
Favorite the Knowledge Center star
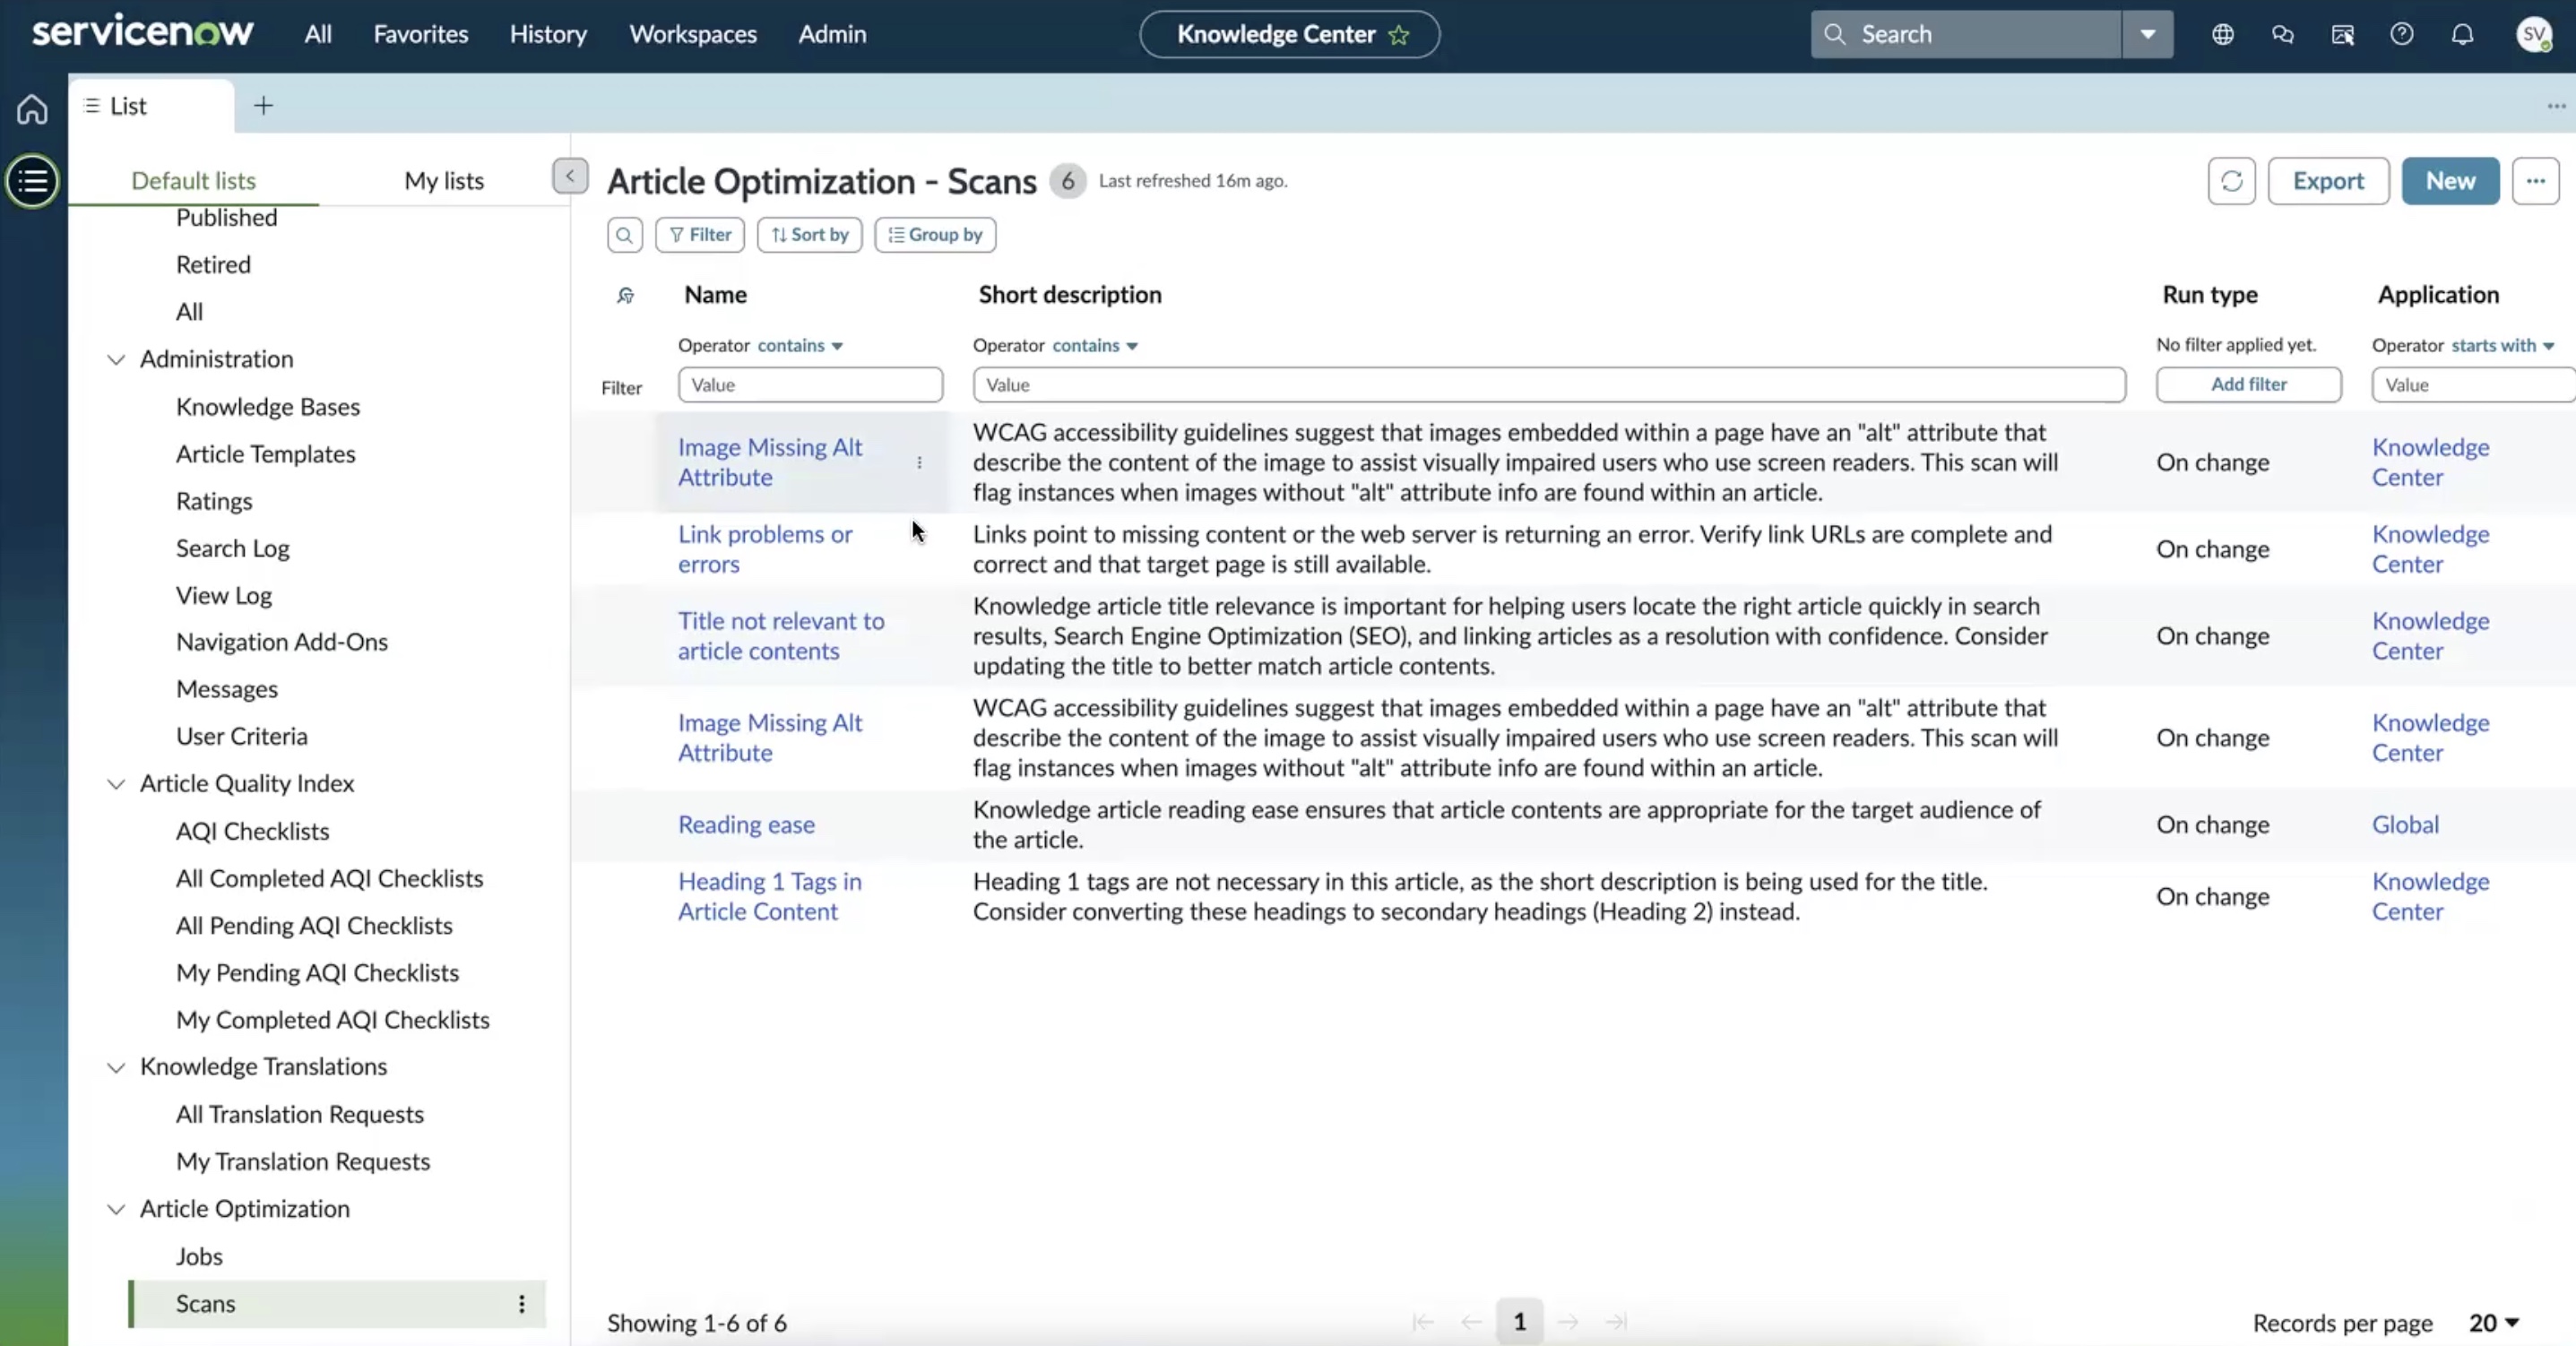coord(1398,35)
